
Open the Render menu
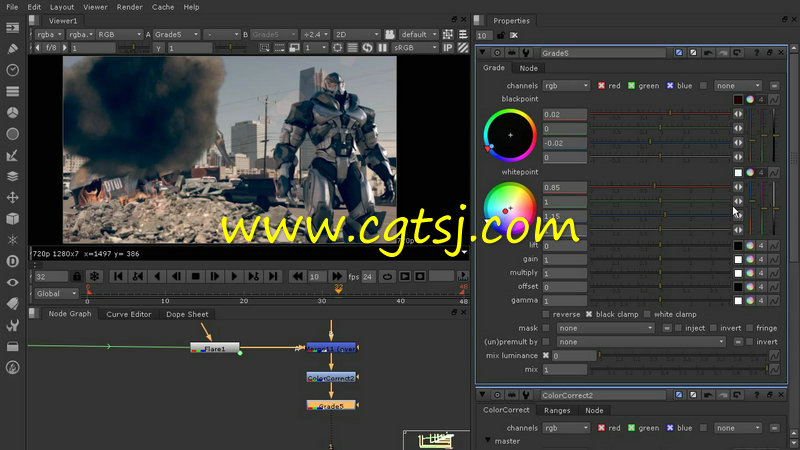pos(130,7)
